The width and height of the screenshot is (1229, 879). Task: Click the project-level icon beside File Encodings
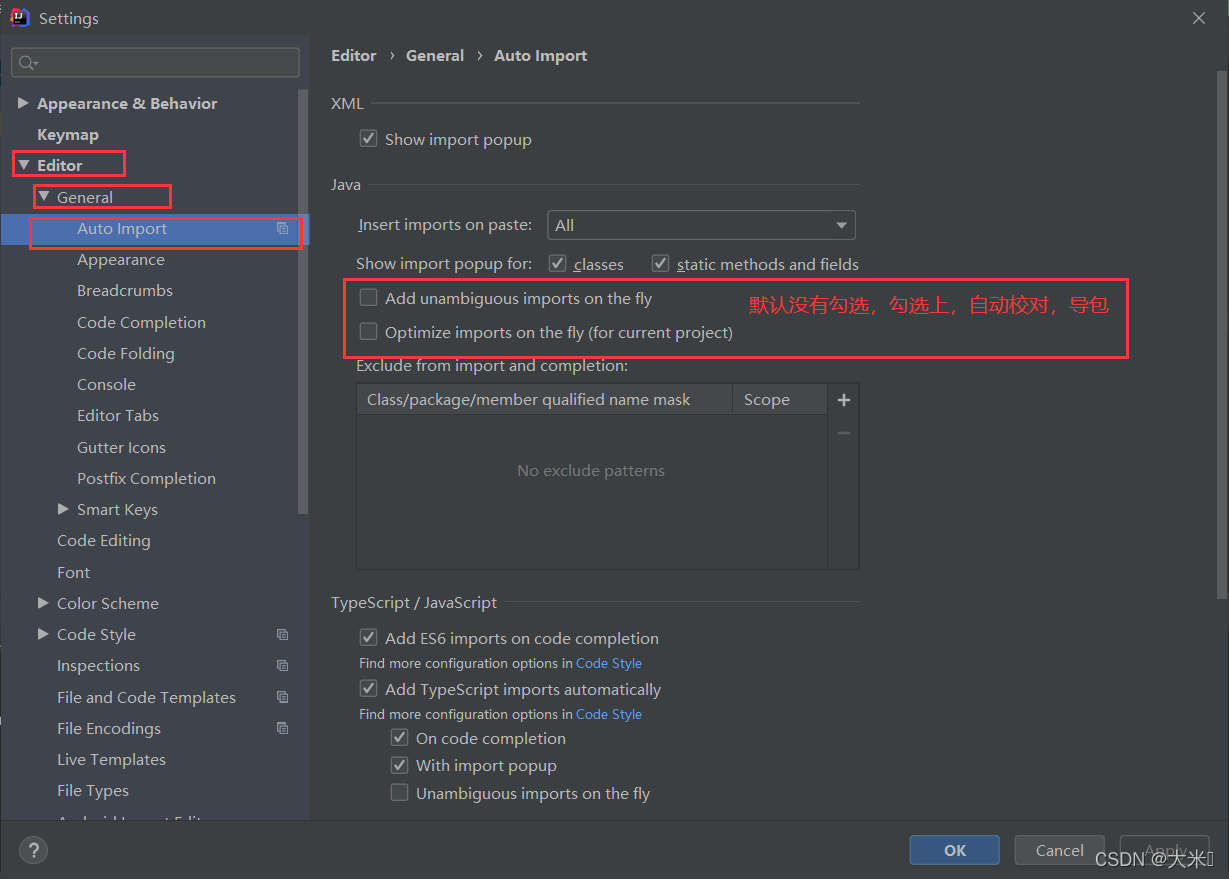coord(283,728)
